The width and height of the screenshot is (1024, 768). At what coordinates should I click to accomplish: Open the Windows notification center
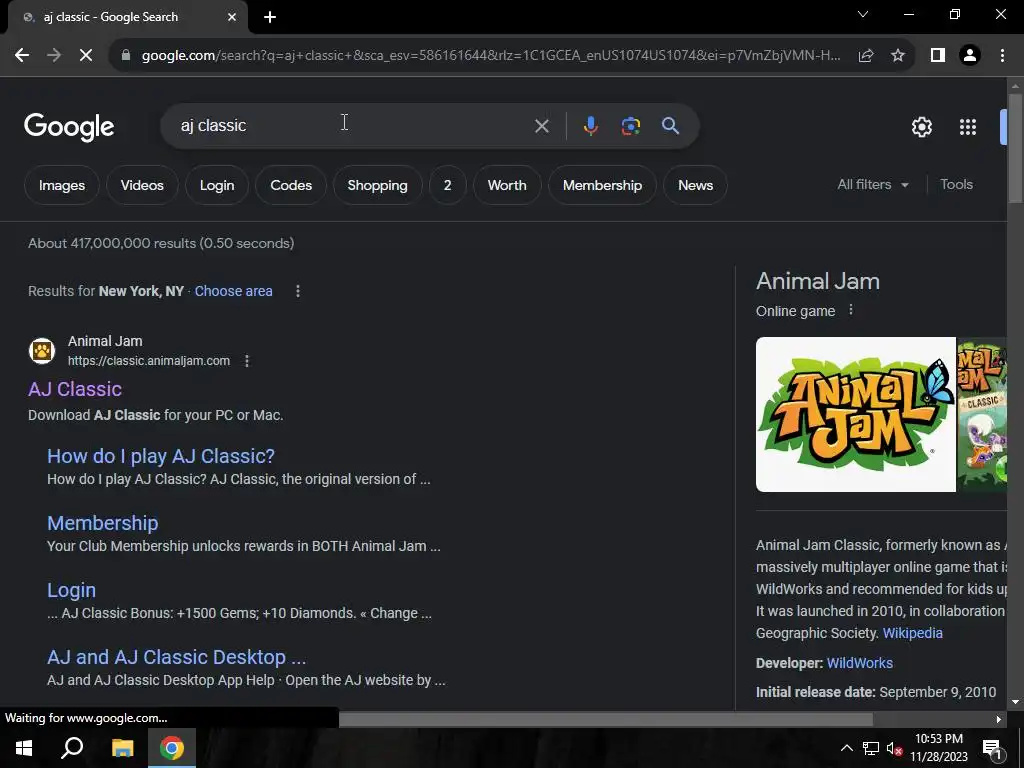(x=992, y=748)
